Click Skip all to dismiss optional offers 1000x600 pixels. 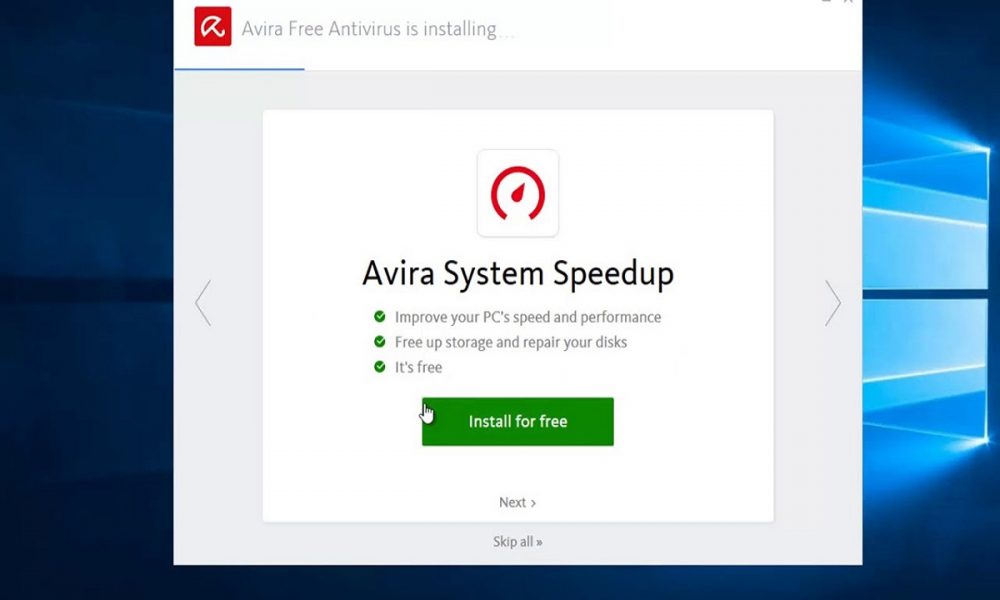(517, 541)
